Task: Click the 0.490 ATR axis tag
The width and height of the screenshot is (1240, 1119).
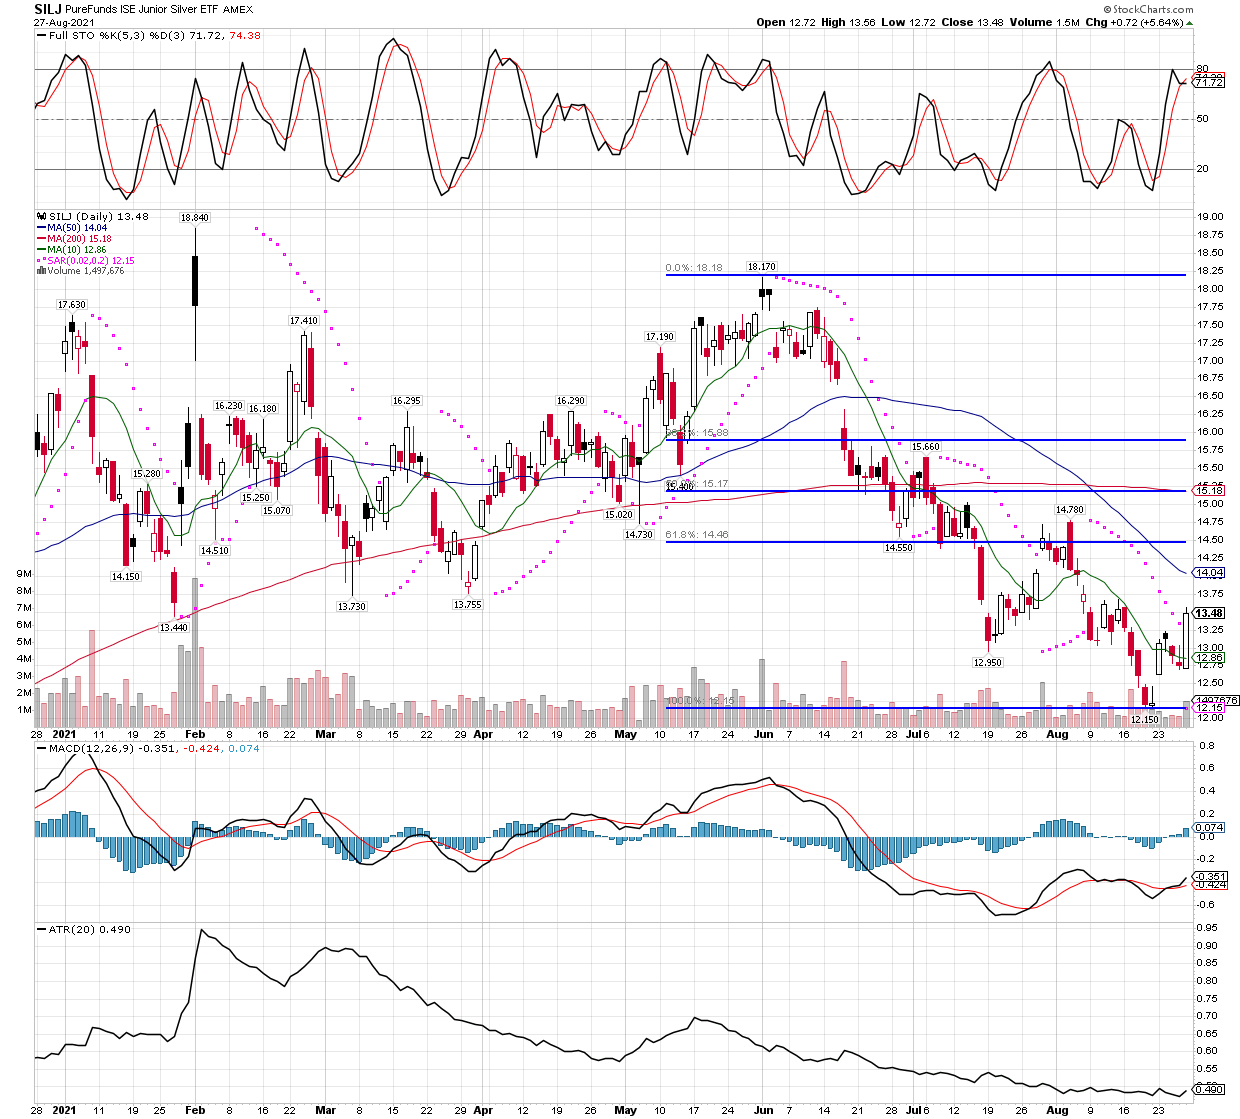Action: (x=1210, y=1090)
